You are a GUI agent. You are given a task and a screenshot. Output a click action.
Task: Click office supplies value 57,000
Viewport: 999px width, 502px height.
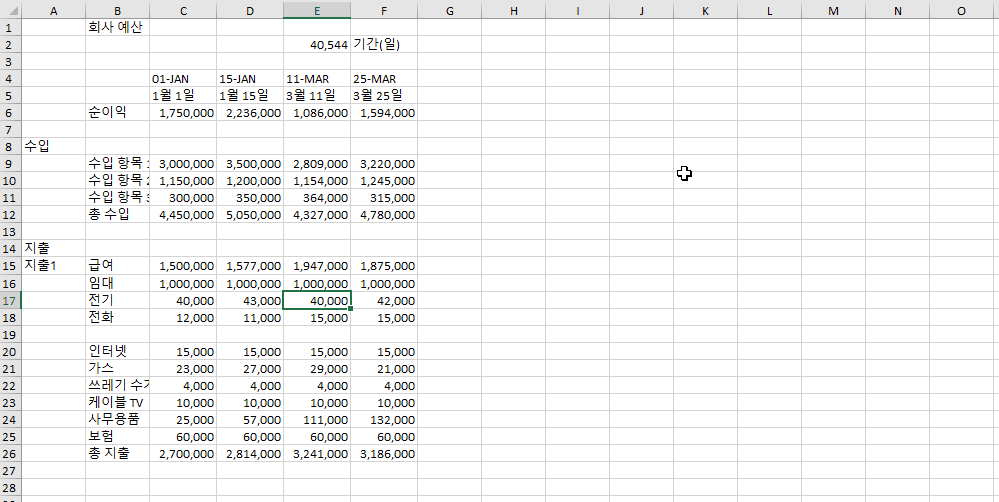coord(250,419)
